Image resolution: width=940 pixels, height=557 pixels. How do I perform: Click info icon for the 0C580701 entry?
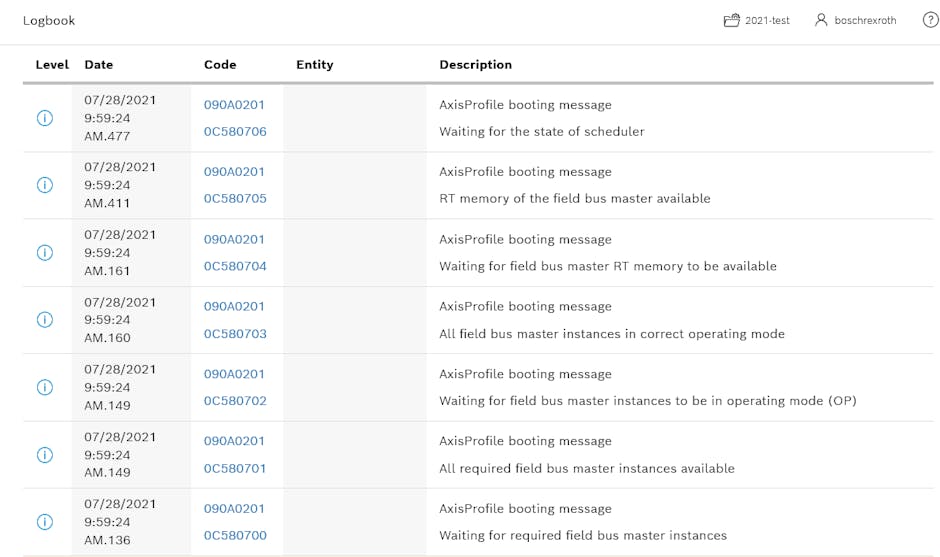(44, 455)
